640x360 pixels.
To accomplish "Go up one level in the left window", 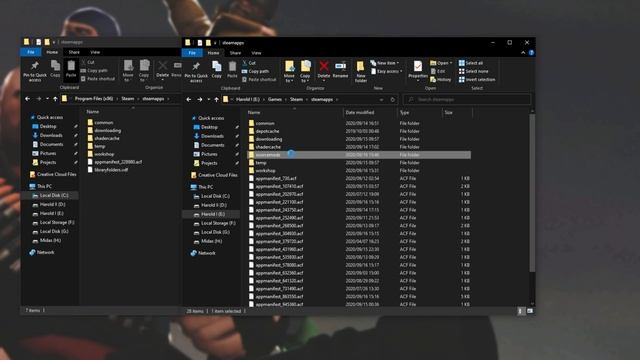I will click(55, 98).
